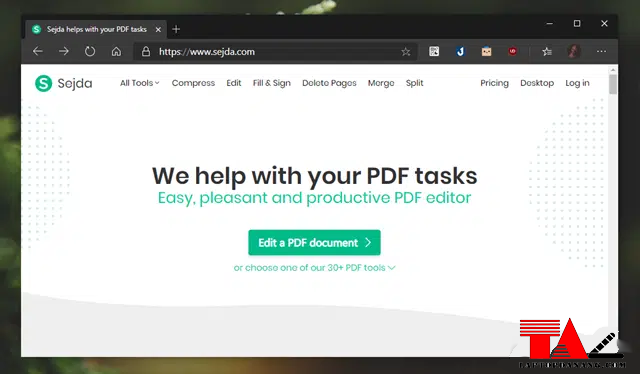
Task: Click the padlock site security icon
Action: [x=146, y=51]
